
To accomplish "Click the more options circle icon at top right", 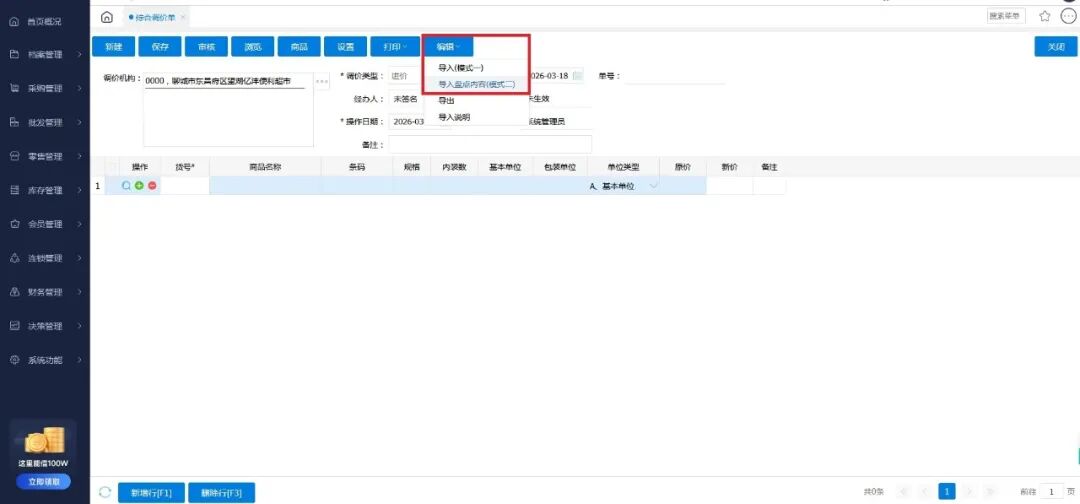I will tap(1068, 17).
